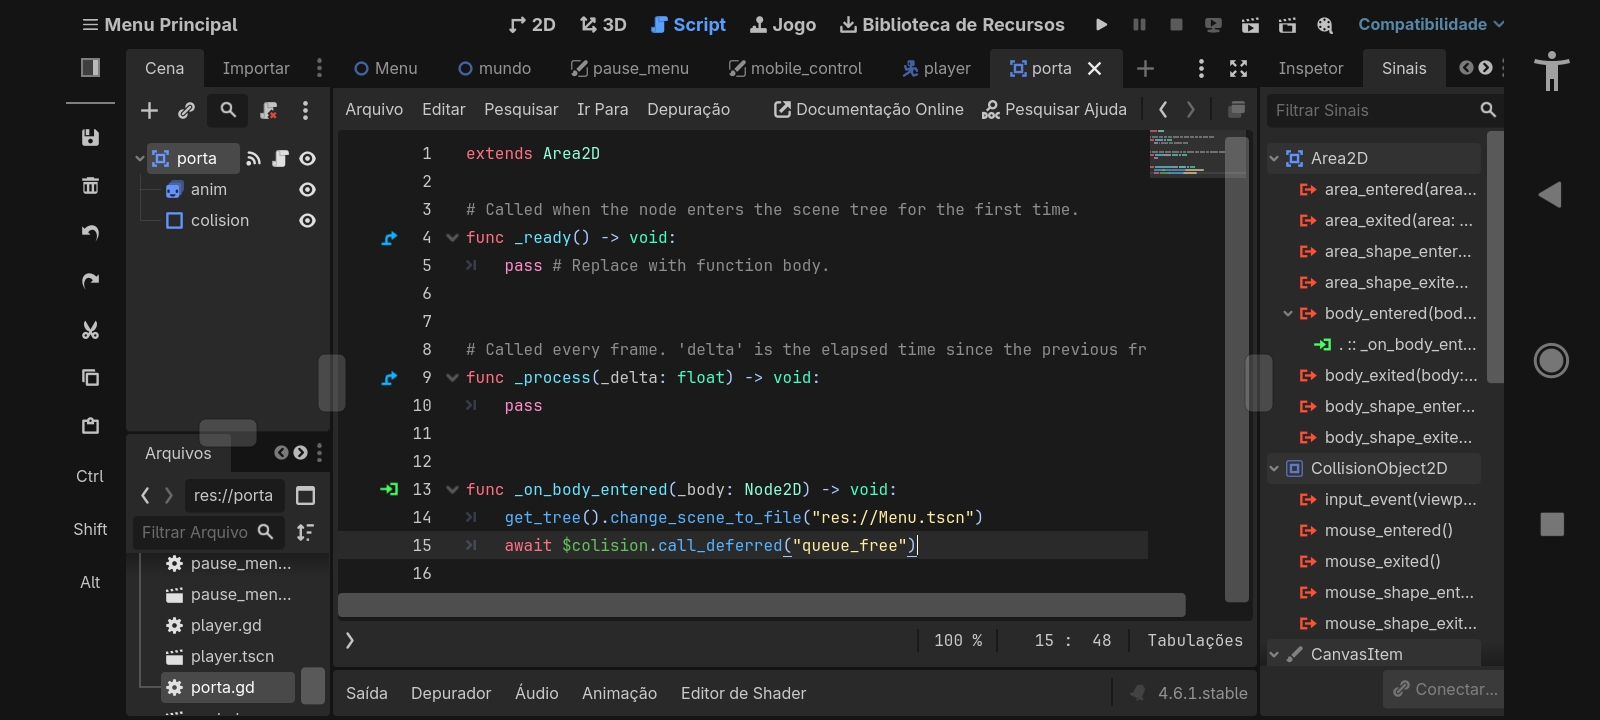Open Documentação Online link
This screenshot has width=1600, height=720.
[868, 110]
